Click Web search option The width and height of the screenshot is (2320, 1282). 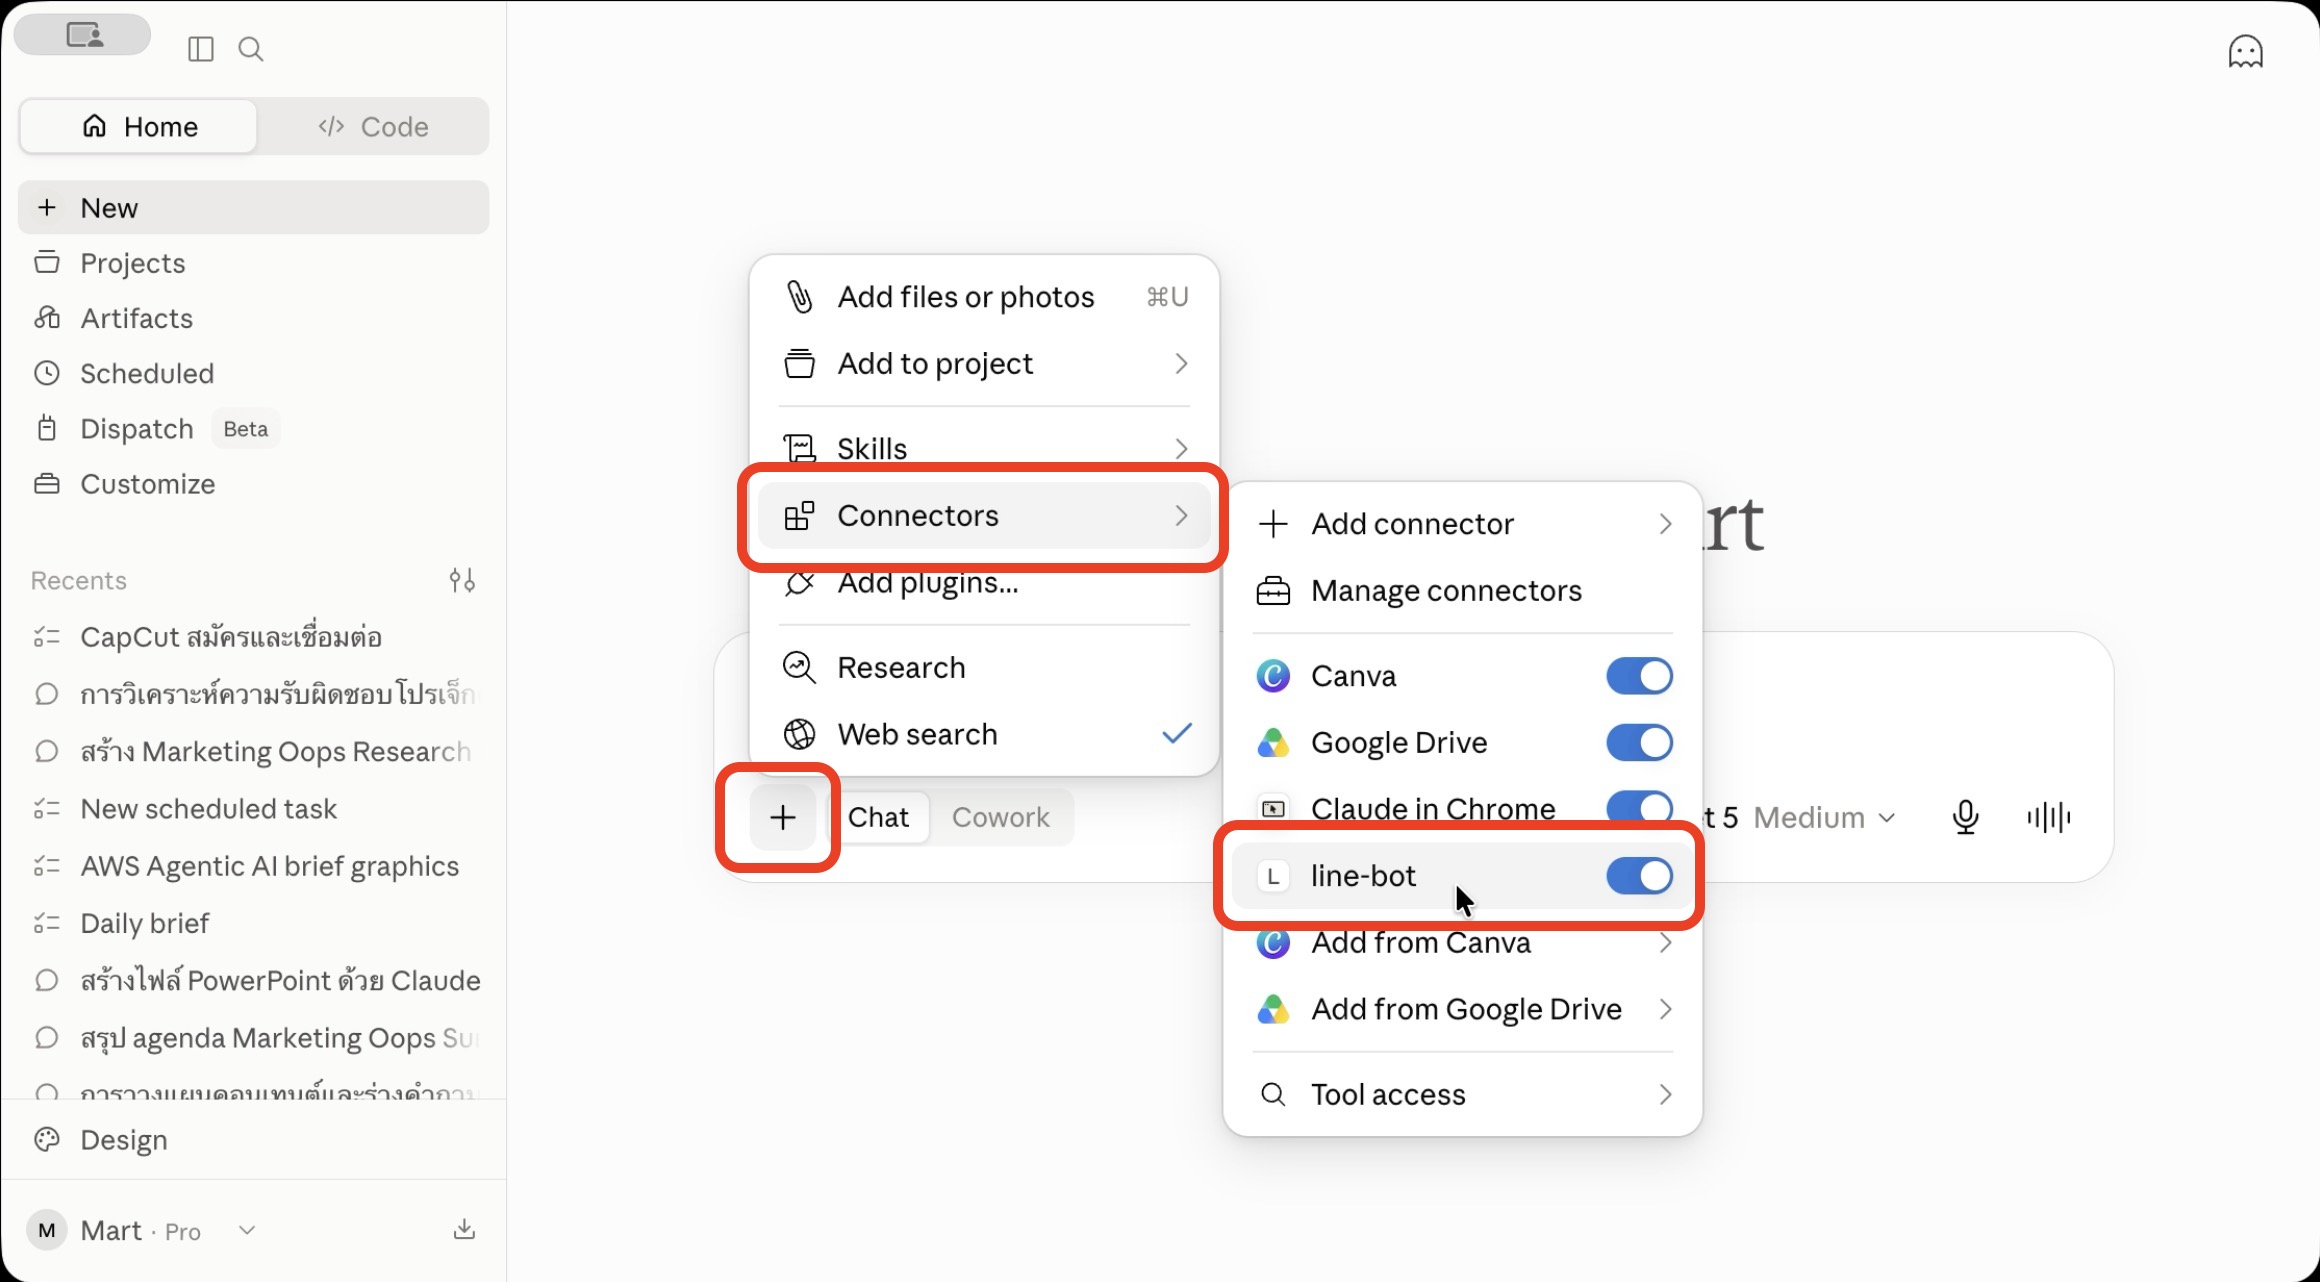pos(984,734)
